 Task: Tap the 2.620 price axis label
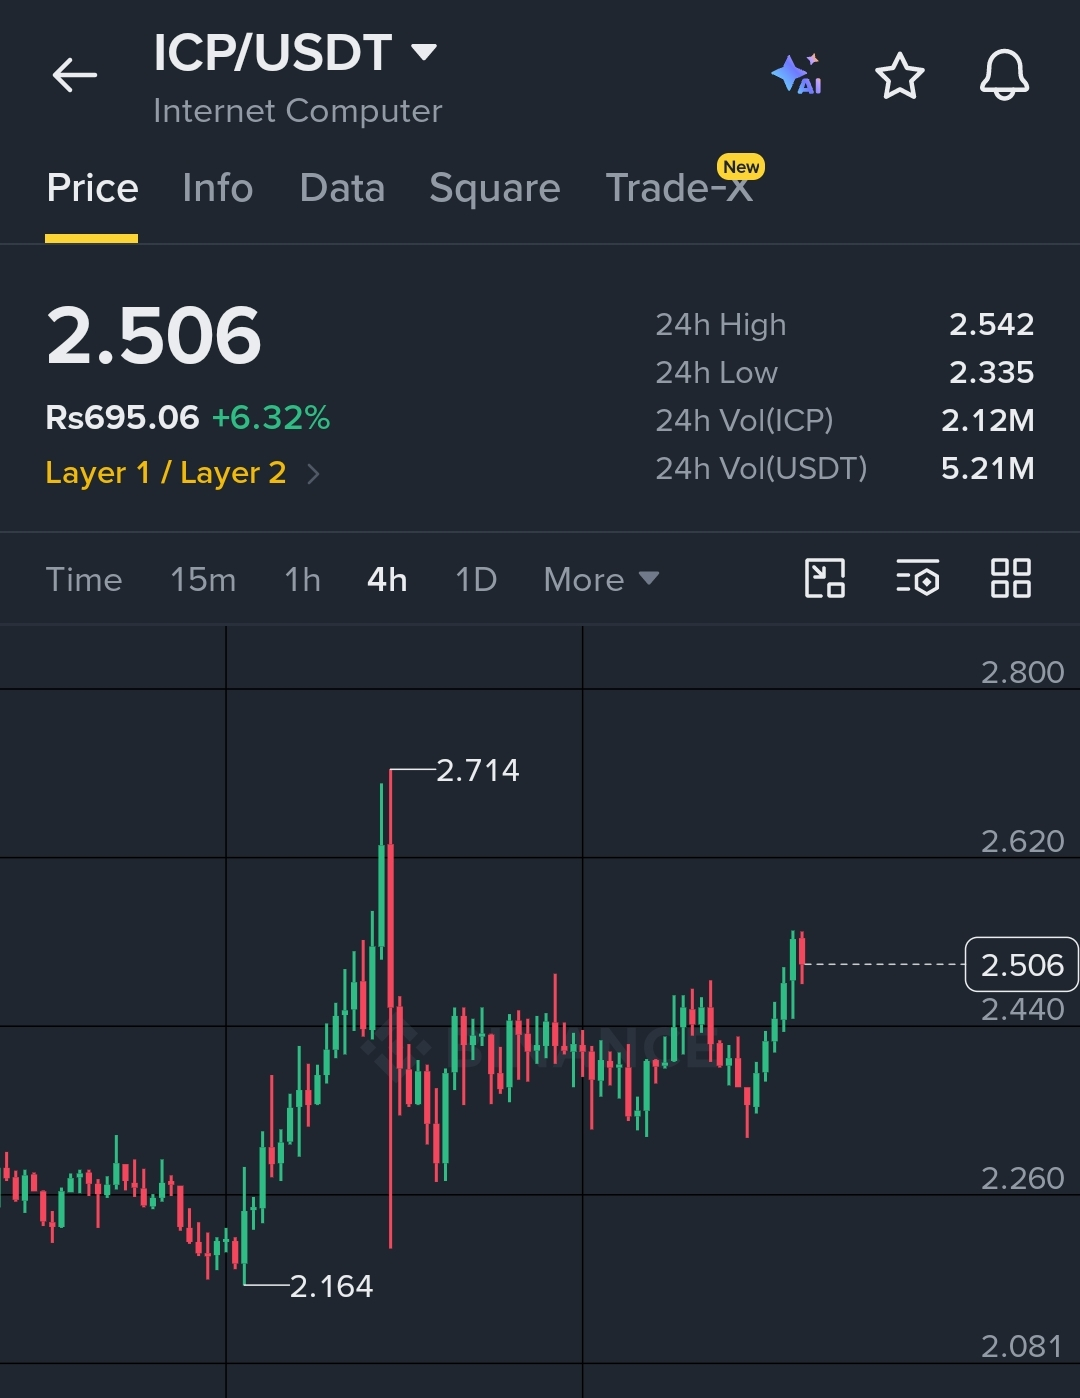tap(1022, 841)
